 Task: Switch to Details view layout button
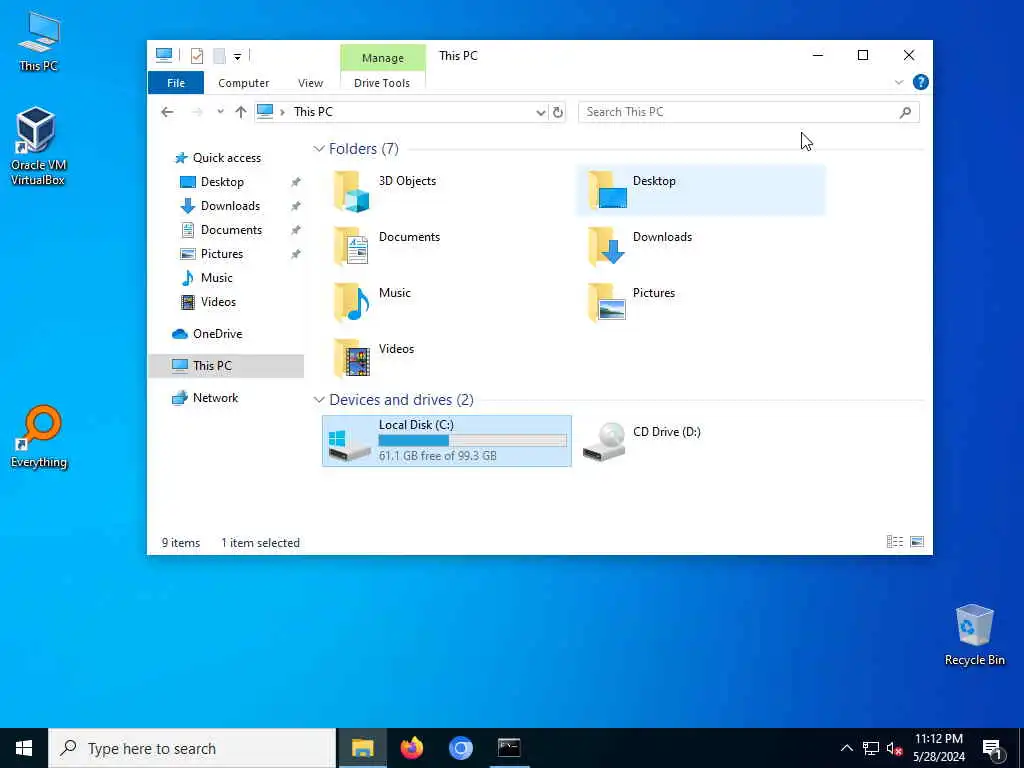(x=895, y=541)
